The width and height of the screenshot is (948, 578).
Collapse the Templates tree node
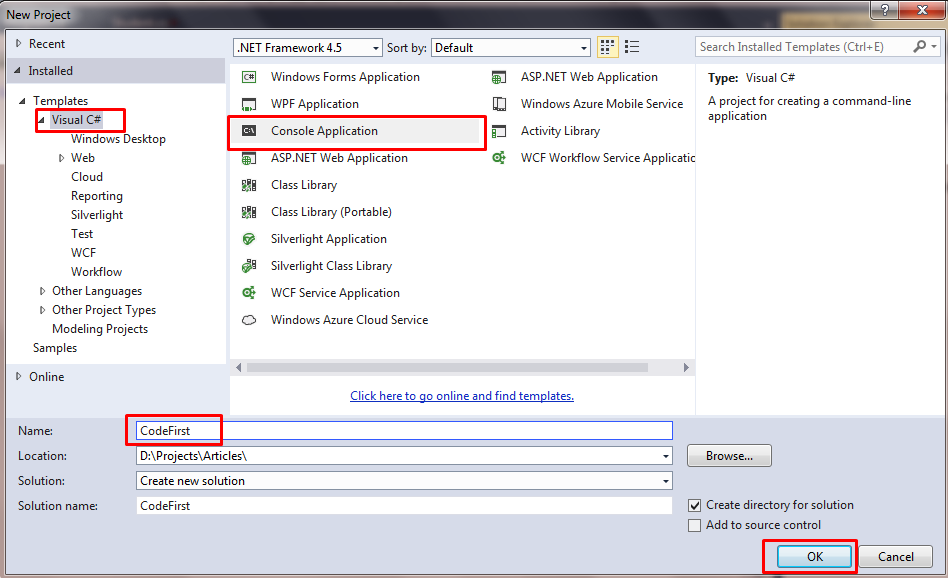tap(22, 101)
